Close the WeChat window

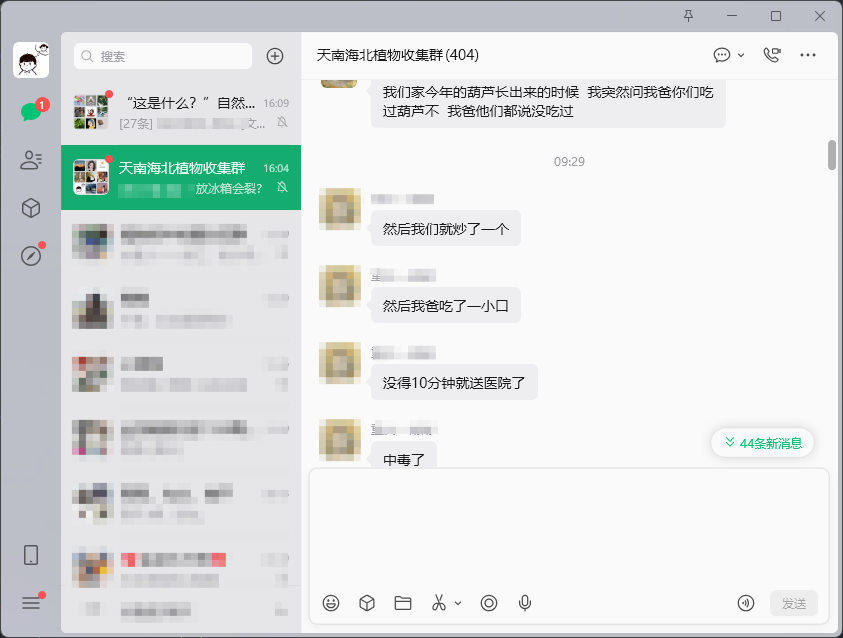pos(819,16)
